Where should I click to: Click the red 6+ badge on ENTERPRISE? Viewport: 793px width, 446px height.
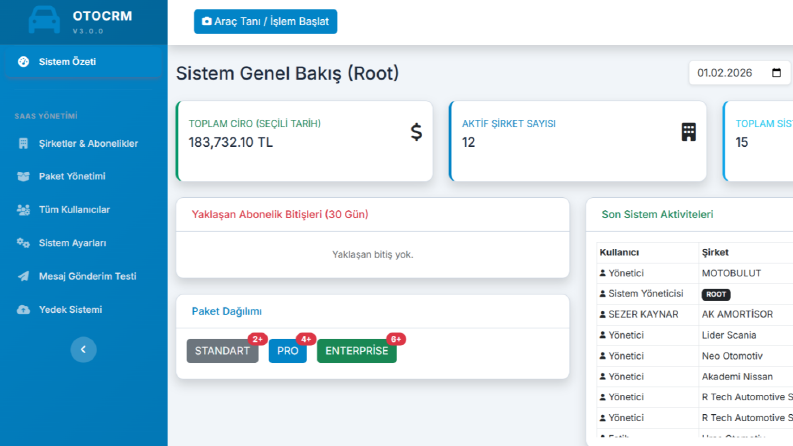[x=396, y=339]
